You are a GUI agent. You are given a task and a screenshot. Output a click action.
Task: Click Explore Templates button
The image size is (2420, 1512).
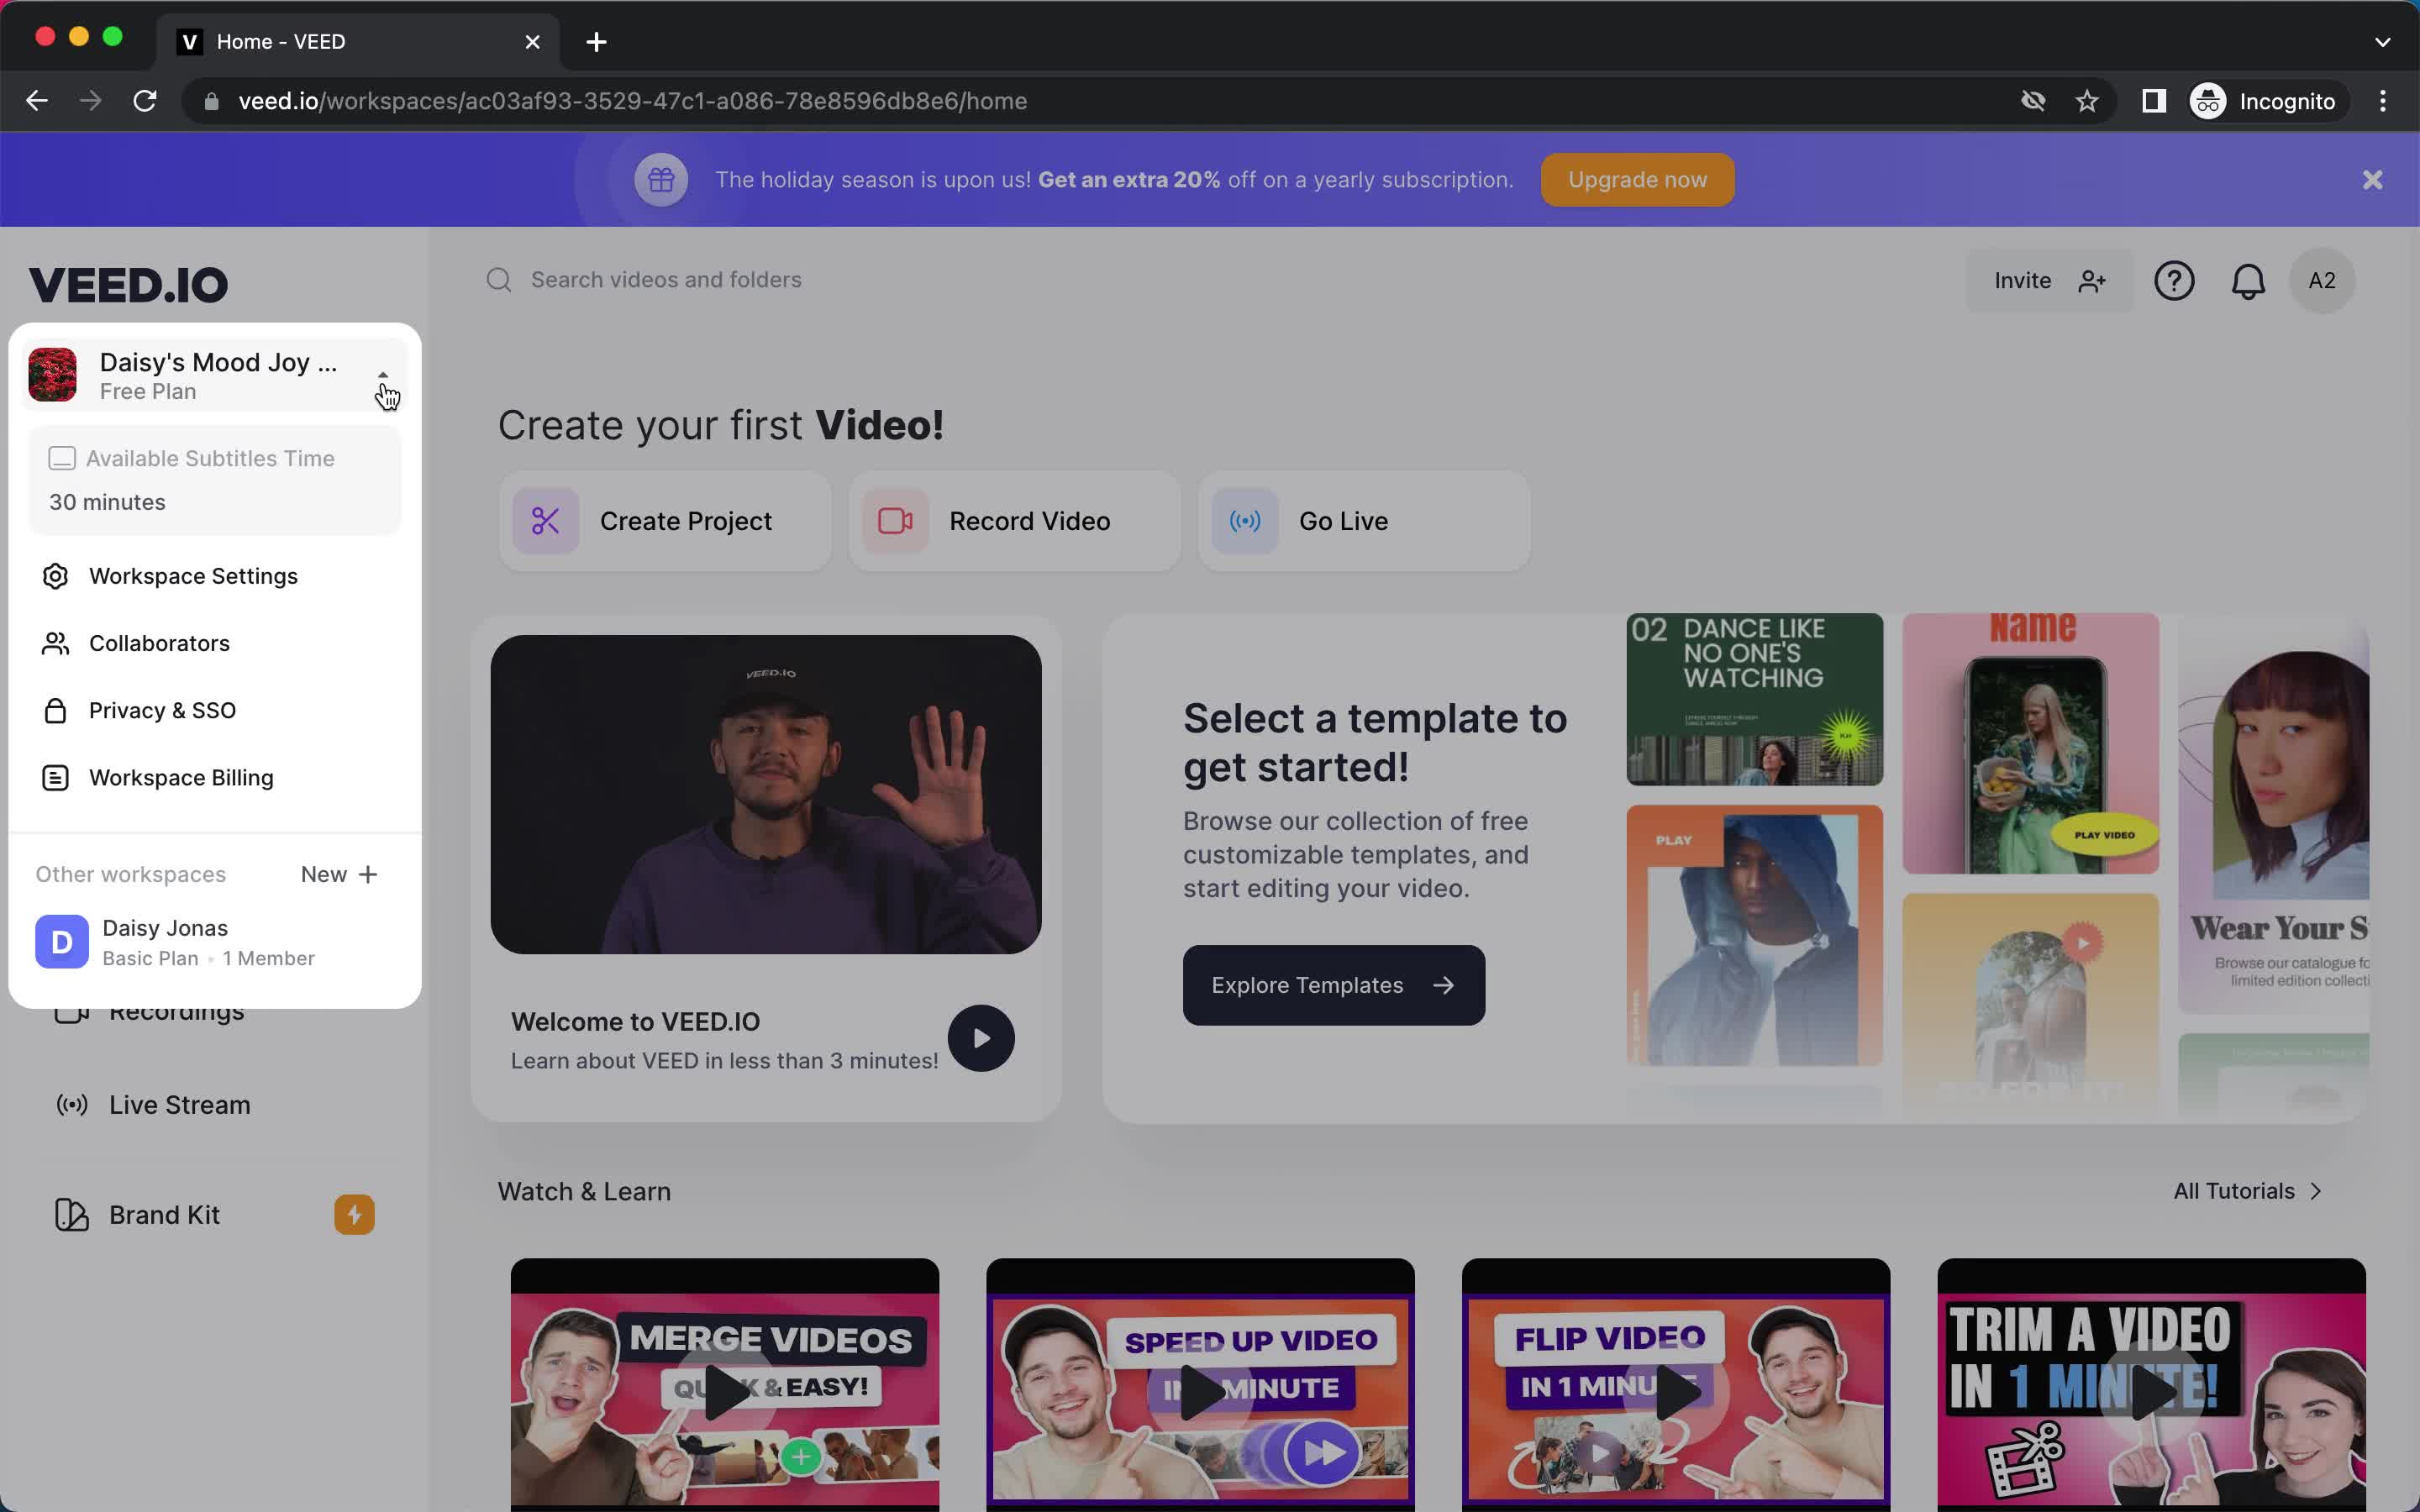tap(1334, 986)
